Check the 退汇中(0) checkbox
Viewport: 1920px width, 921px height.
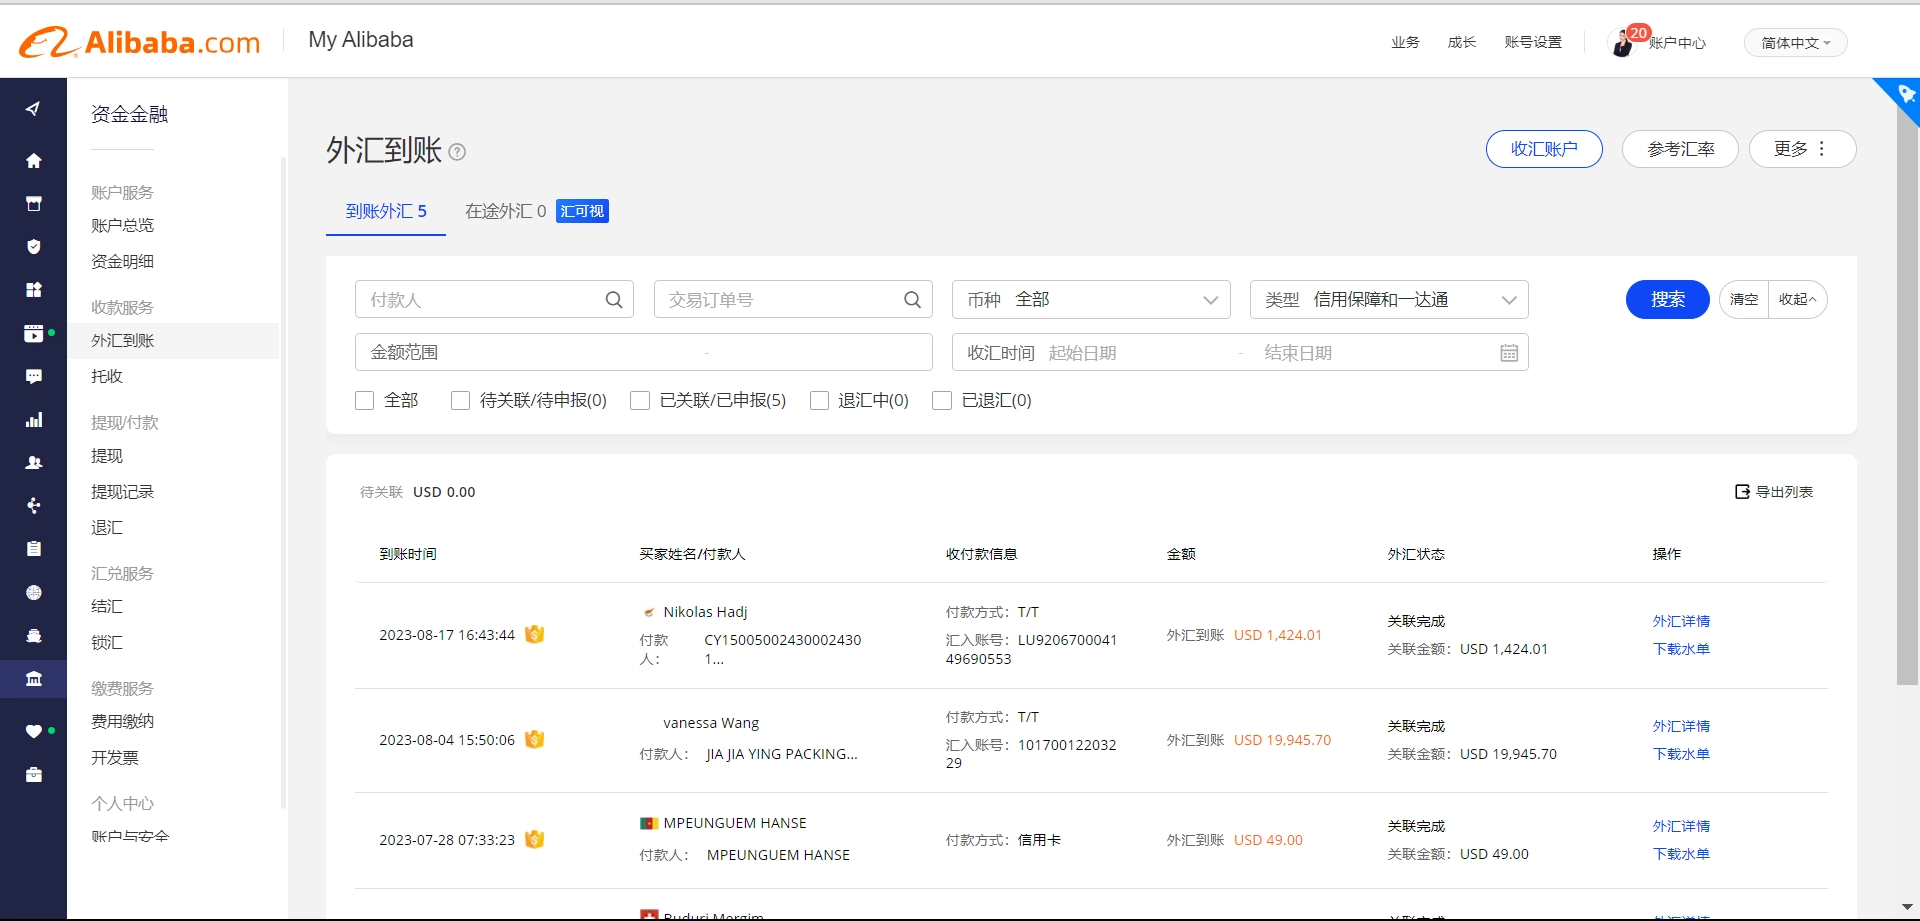[x=819, y=400]
